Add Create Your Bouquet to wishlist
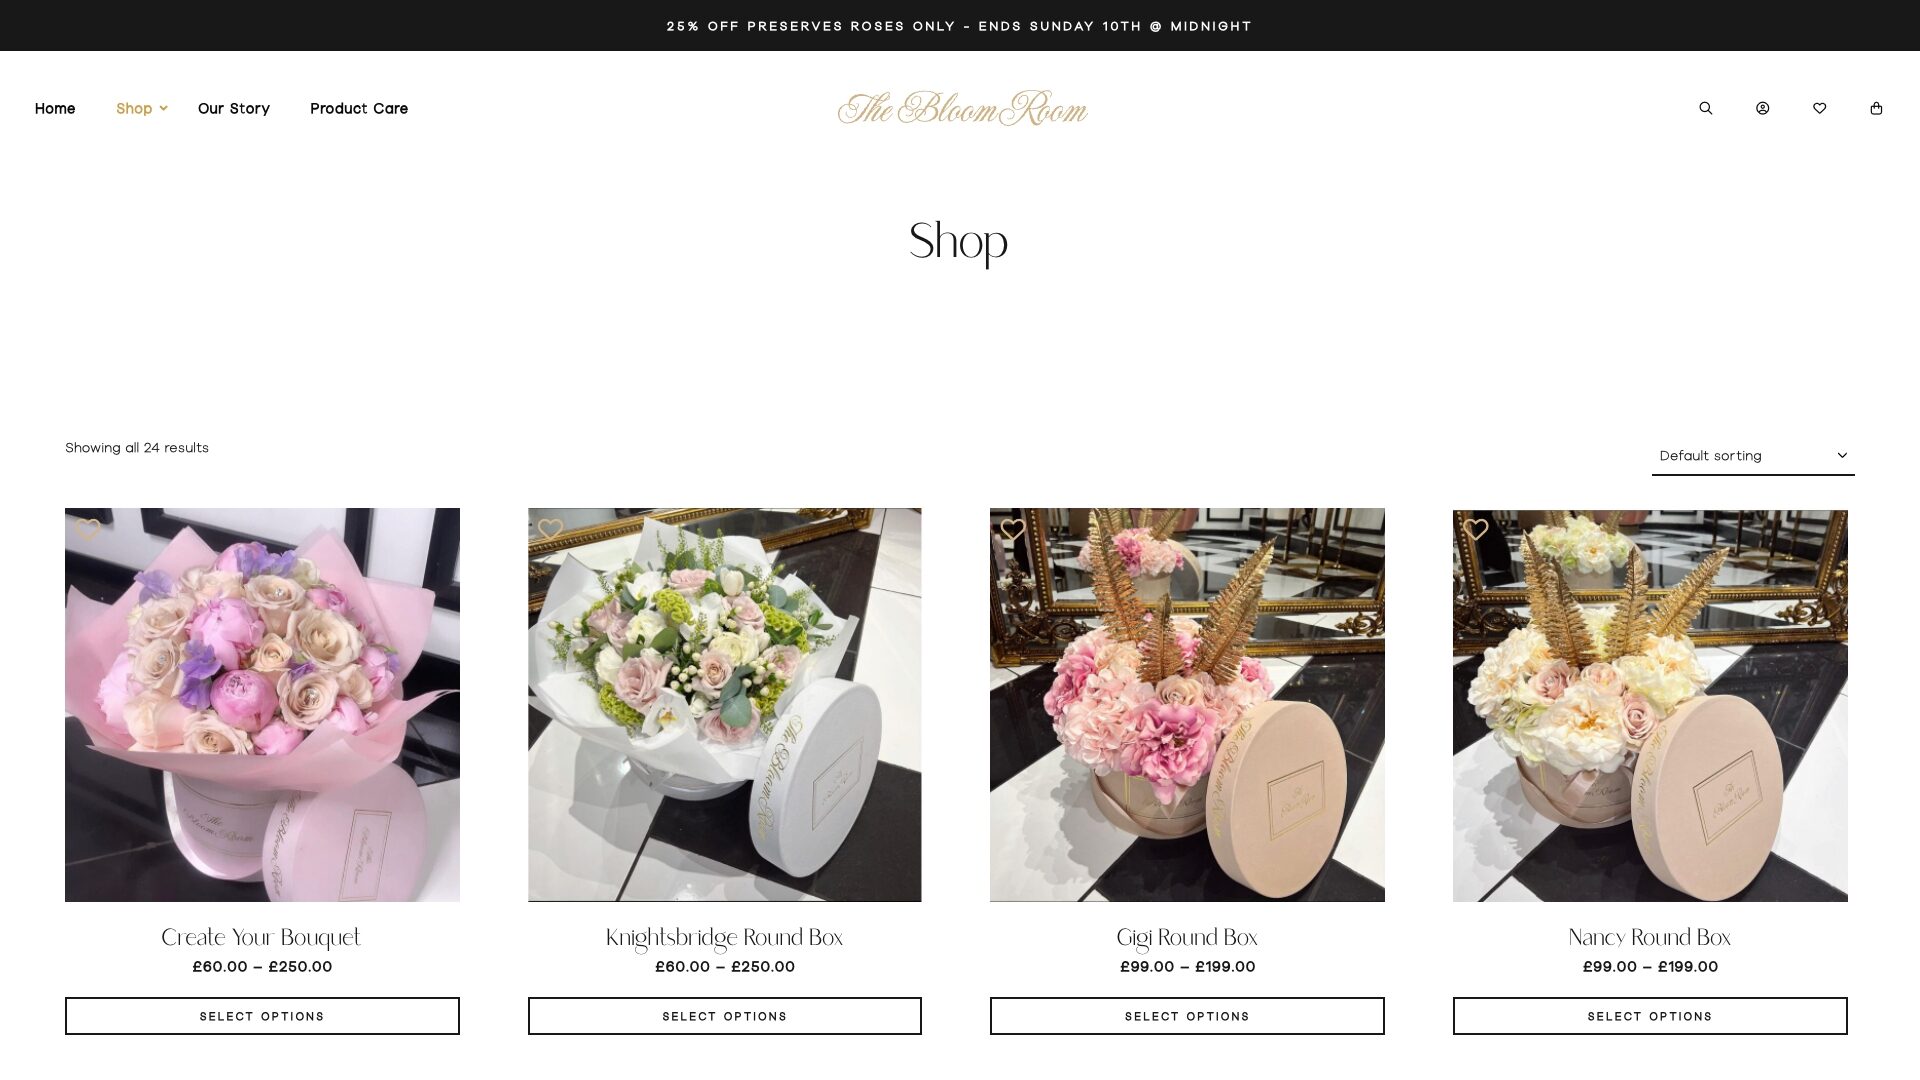 click(x=88, y=529)
